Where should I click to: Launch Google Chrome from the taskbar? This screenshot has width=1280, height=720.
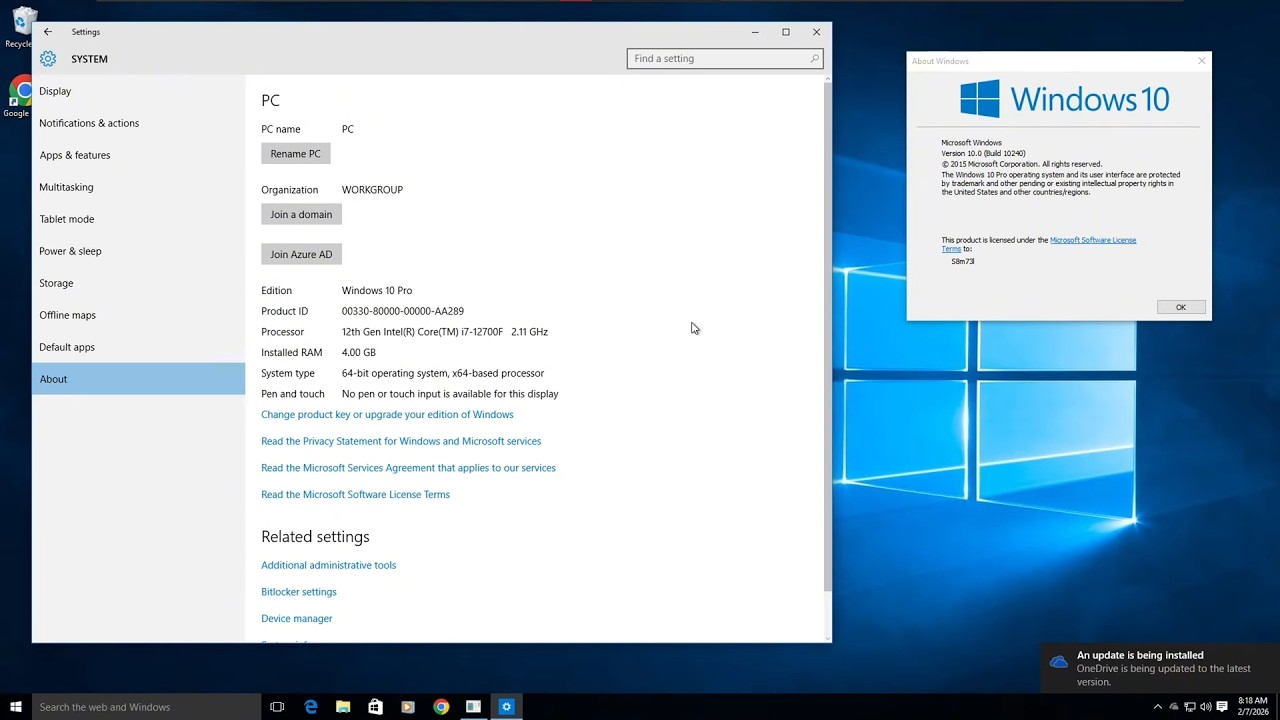click(441, 707)
